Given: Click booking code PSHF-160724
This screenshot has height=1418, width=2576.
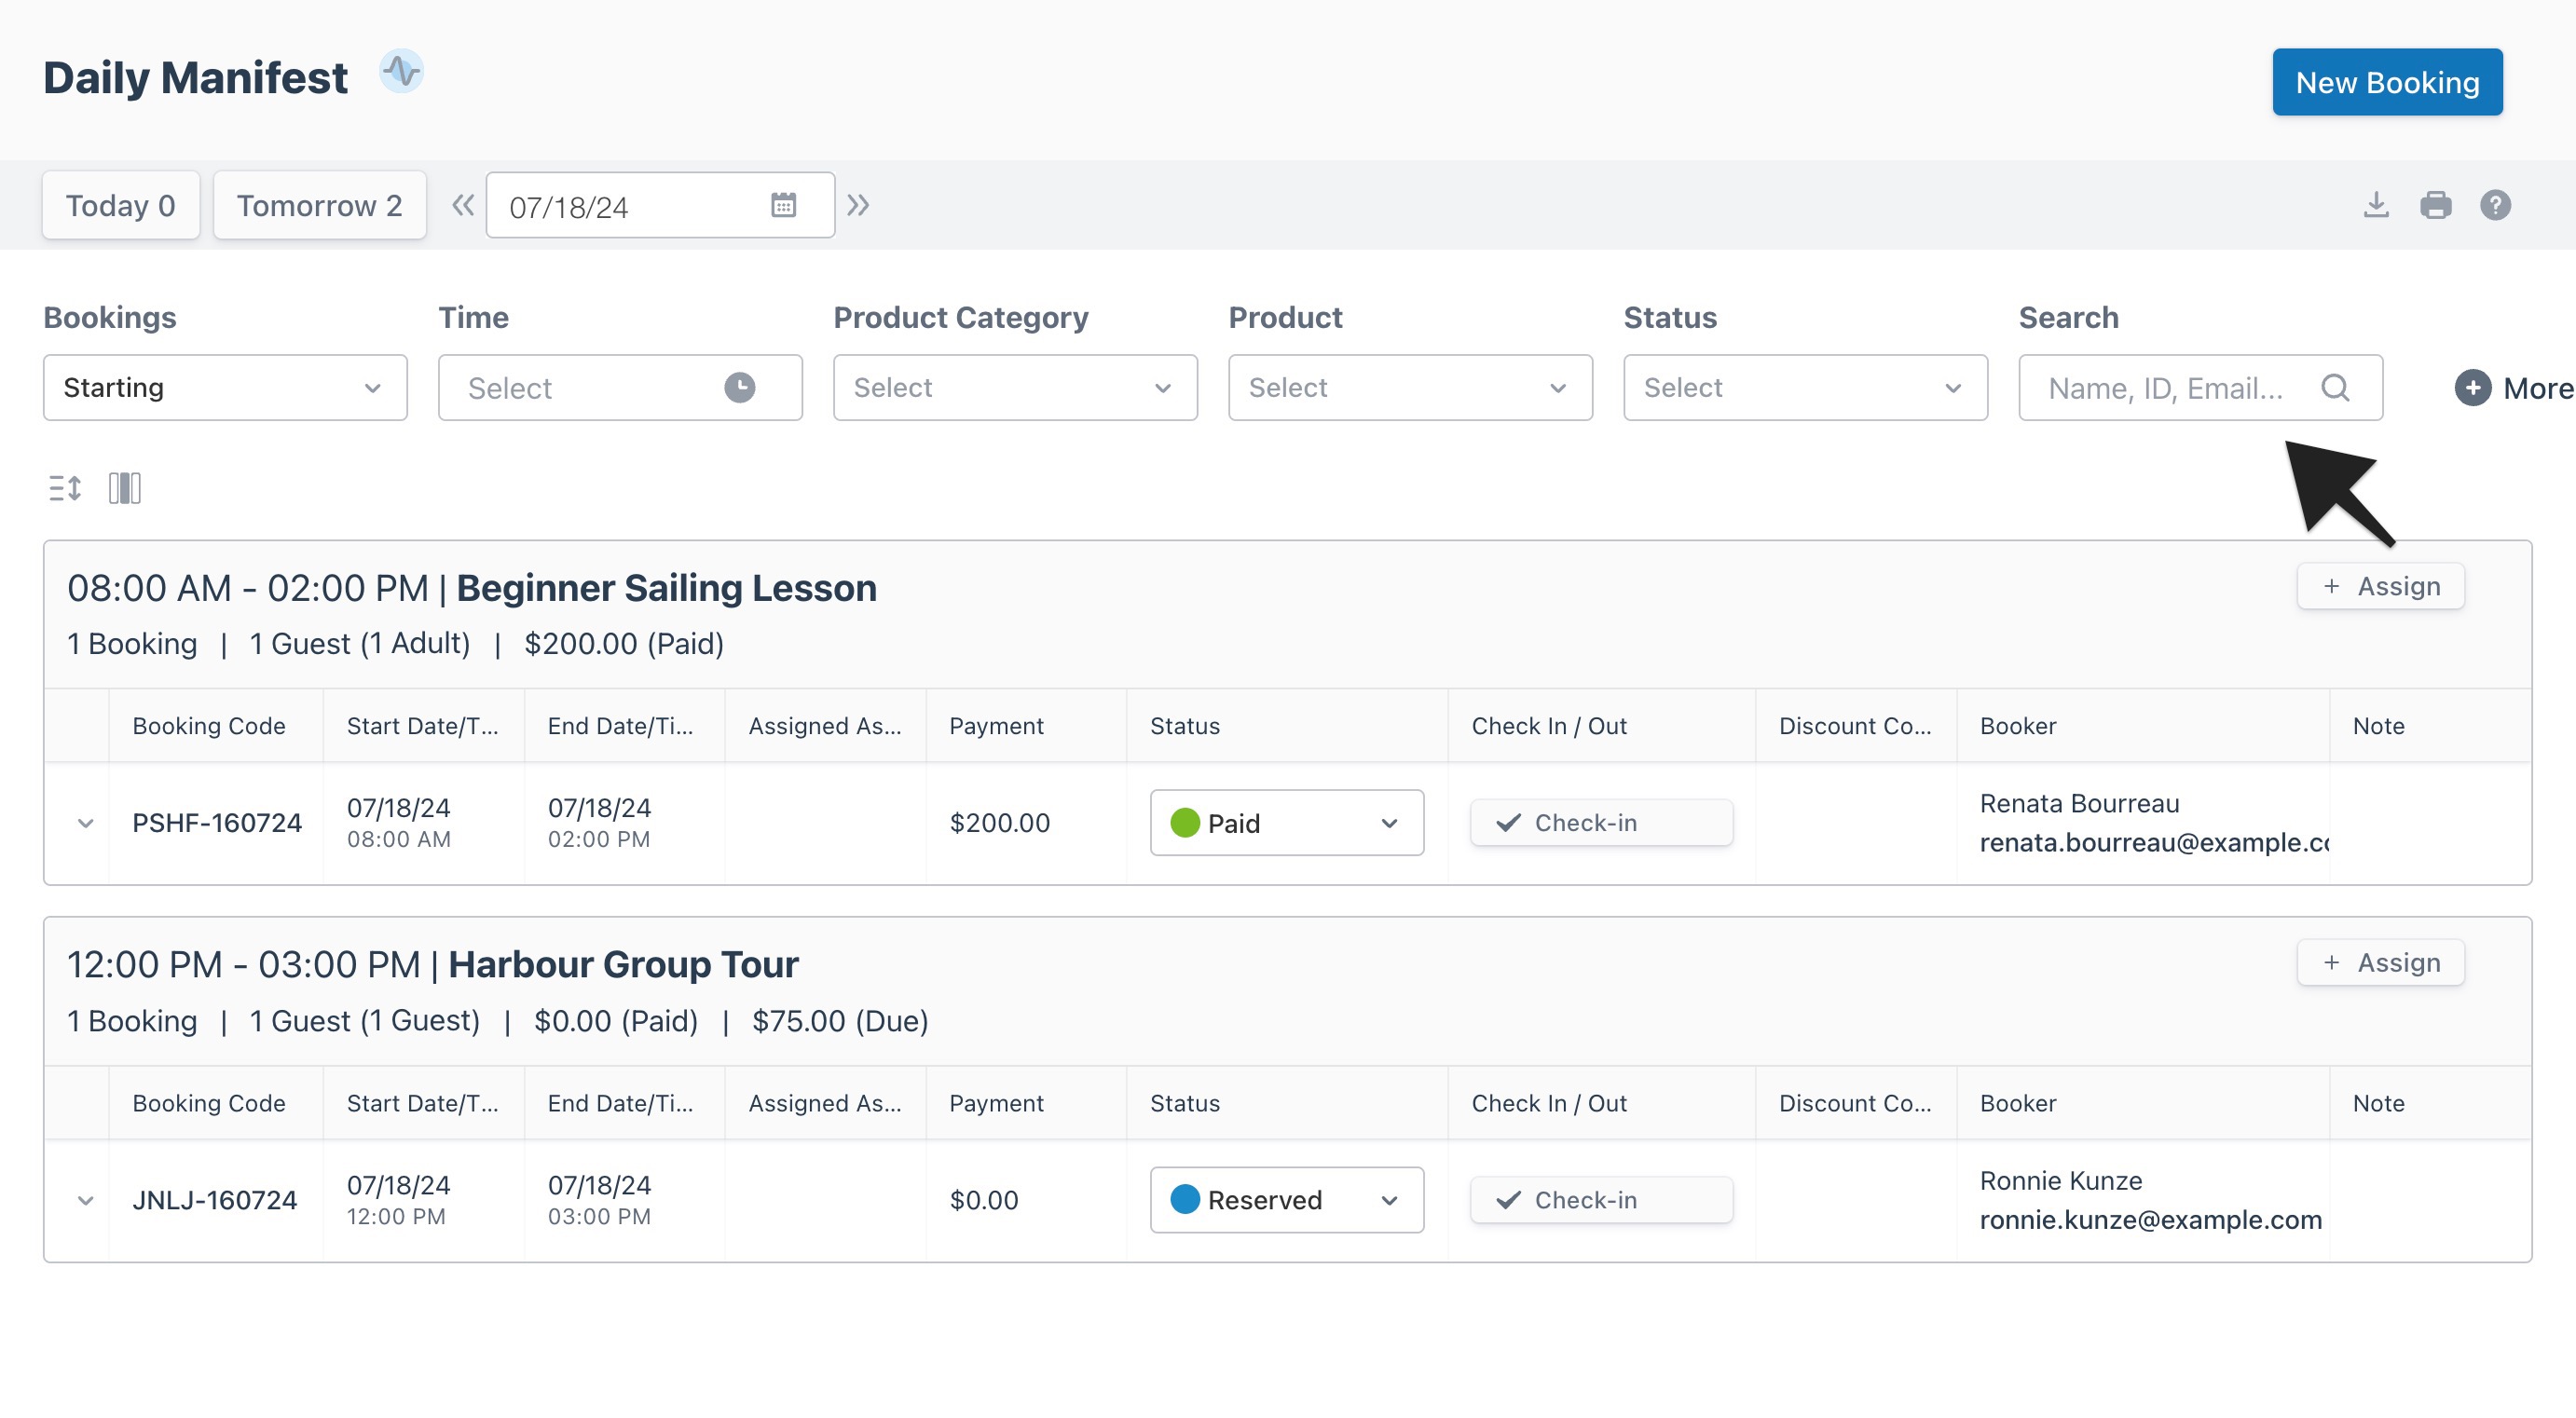Looking at the screenshot, I should pyautogui.click(x=217, y=823).
